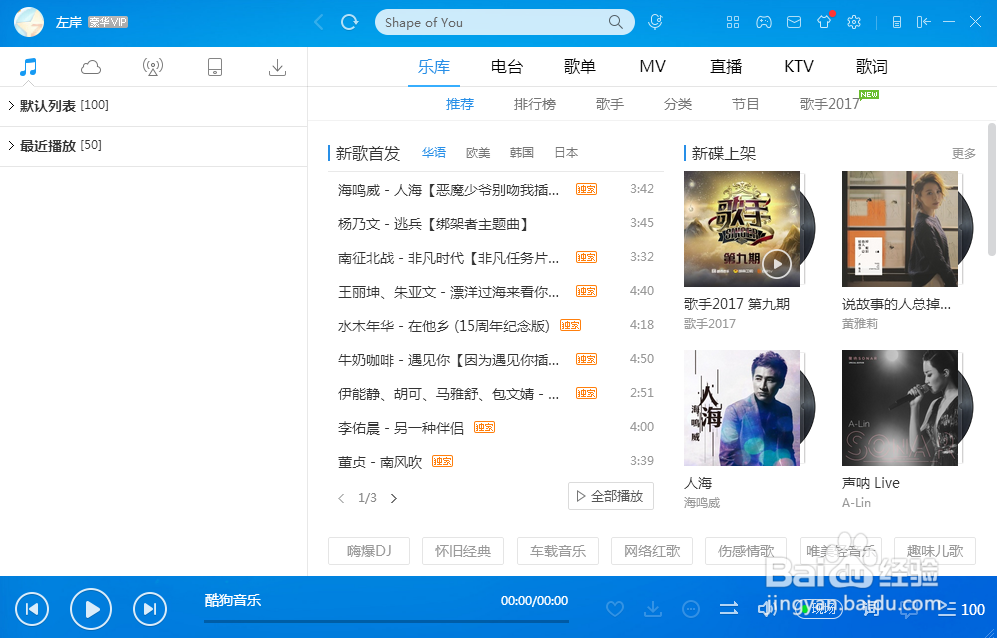Open 声呐 Live album cover
This screenshot has width=997, height=638.
click(900, 408)
